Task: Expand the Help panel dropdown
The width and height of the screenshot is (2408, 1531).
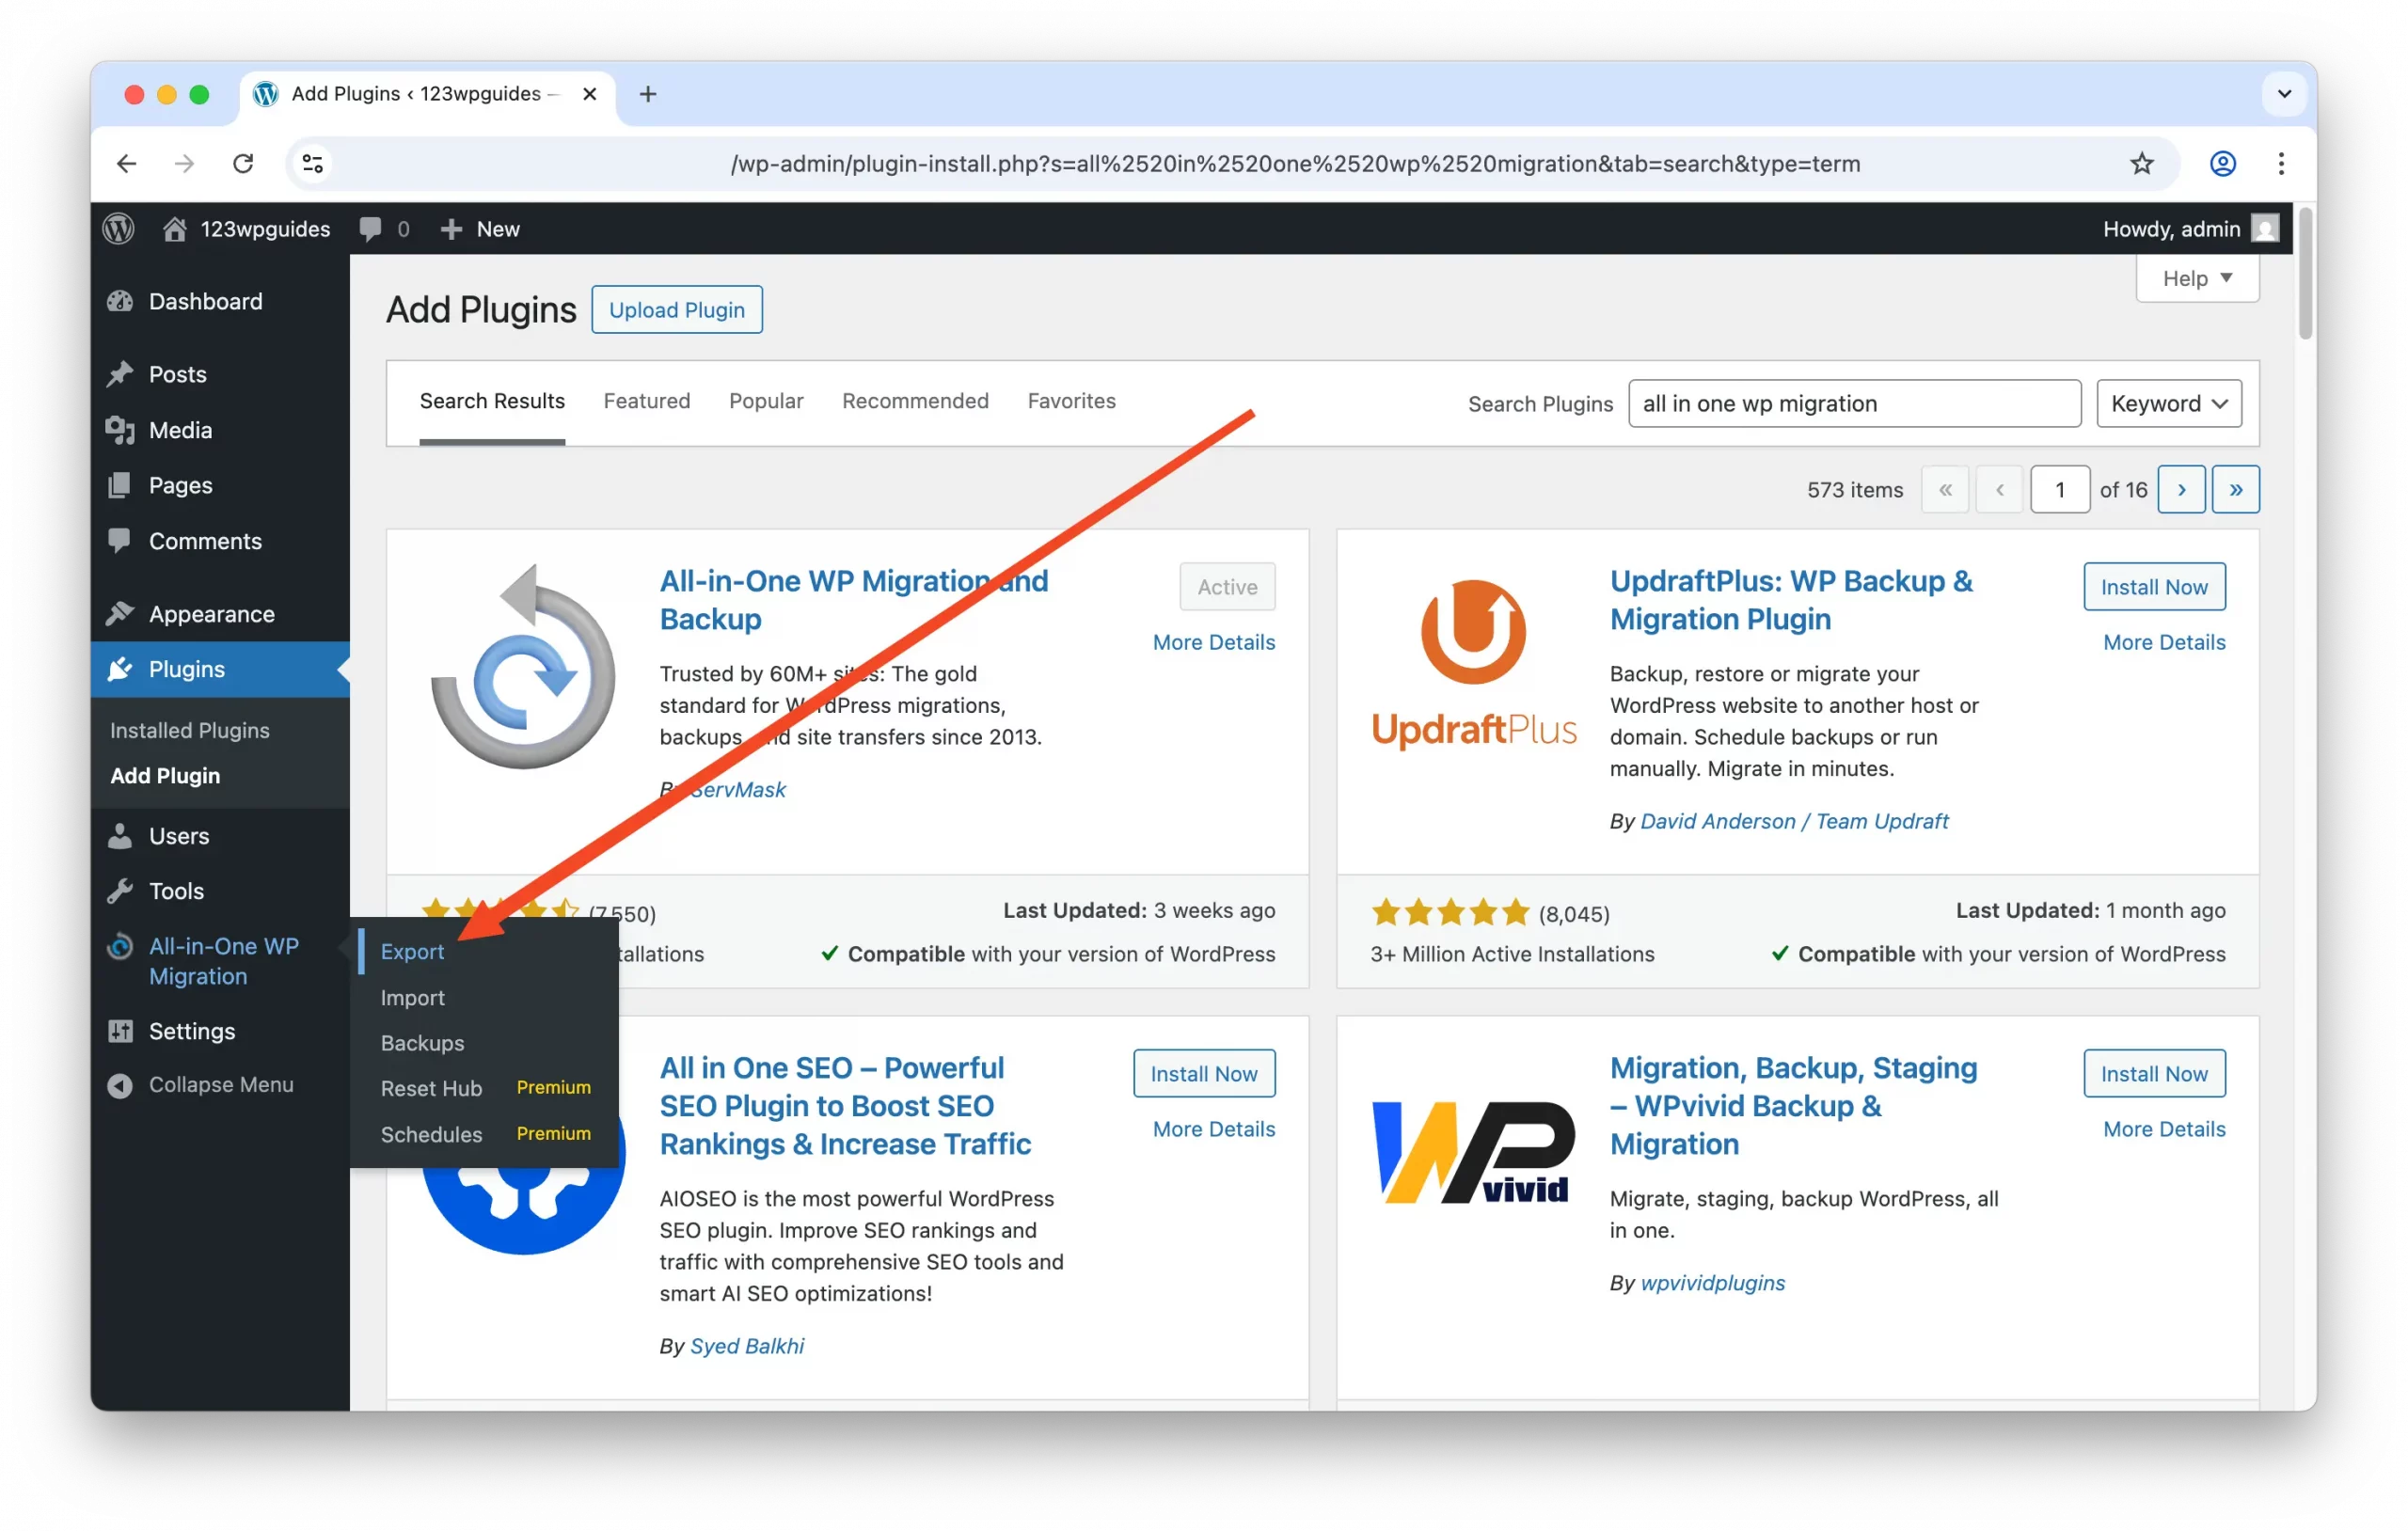Action: pos(2196,278)
